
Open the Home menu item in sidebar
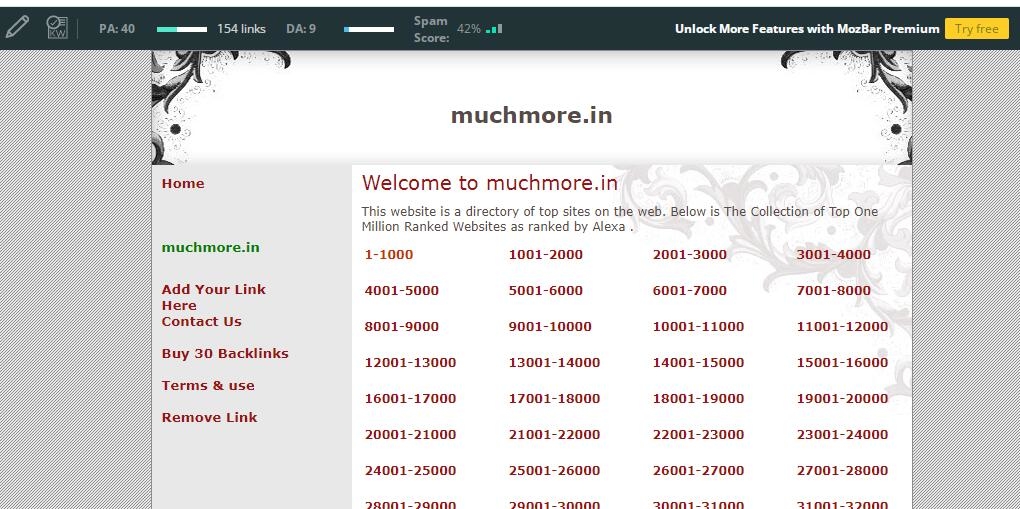click(x=183, y=184)
